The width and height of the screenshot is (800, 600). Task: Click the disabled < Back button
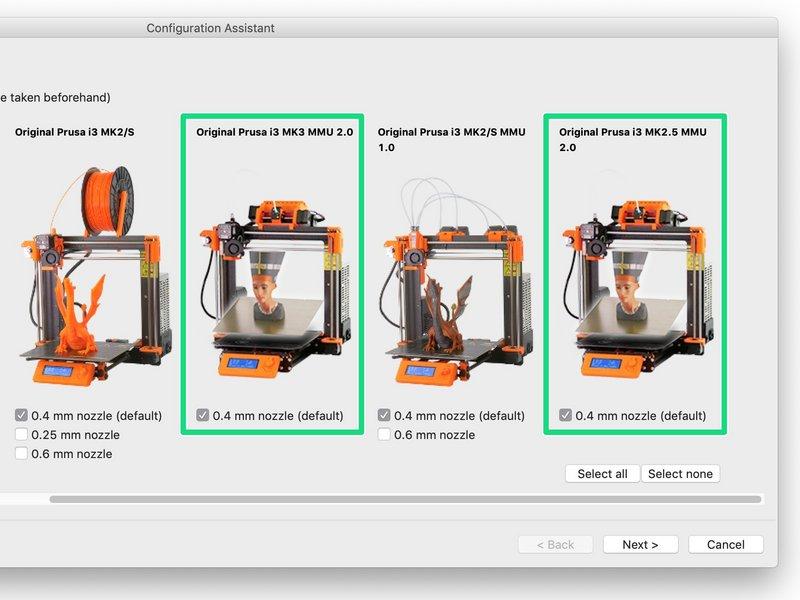(555, 544)
